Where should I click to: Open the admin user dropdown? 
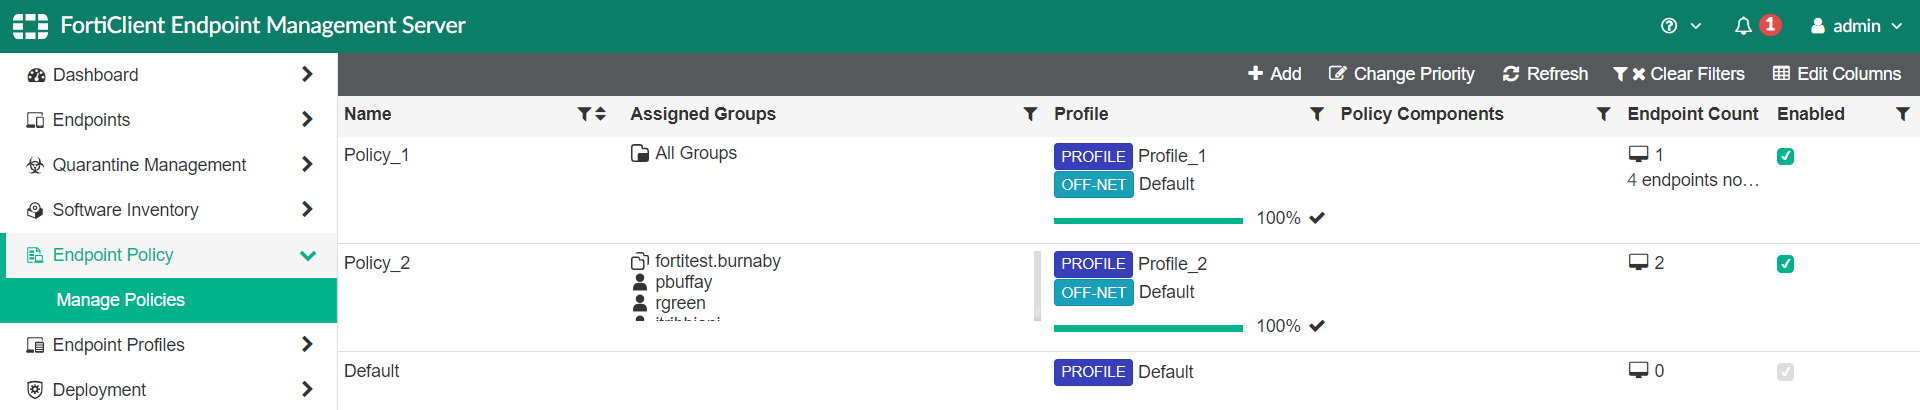1856,26
